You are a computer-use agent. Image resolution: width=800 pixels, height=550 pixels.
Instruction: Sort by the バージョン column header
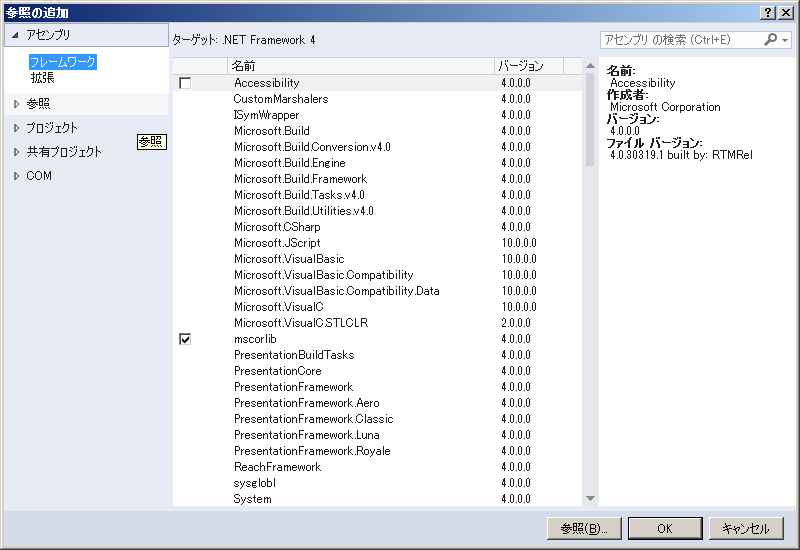528,66
